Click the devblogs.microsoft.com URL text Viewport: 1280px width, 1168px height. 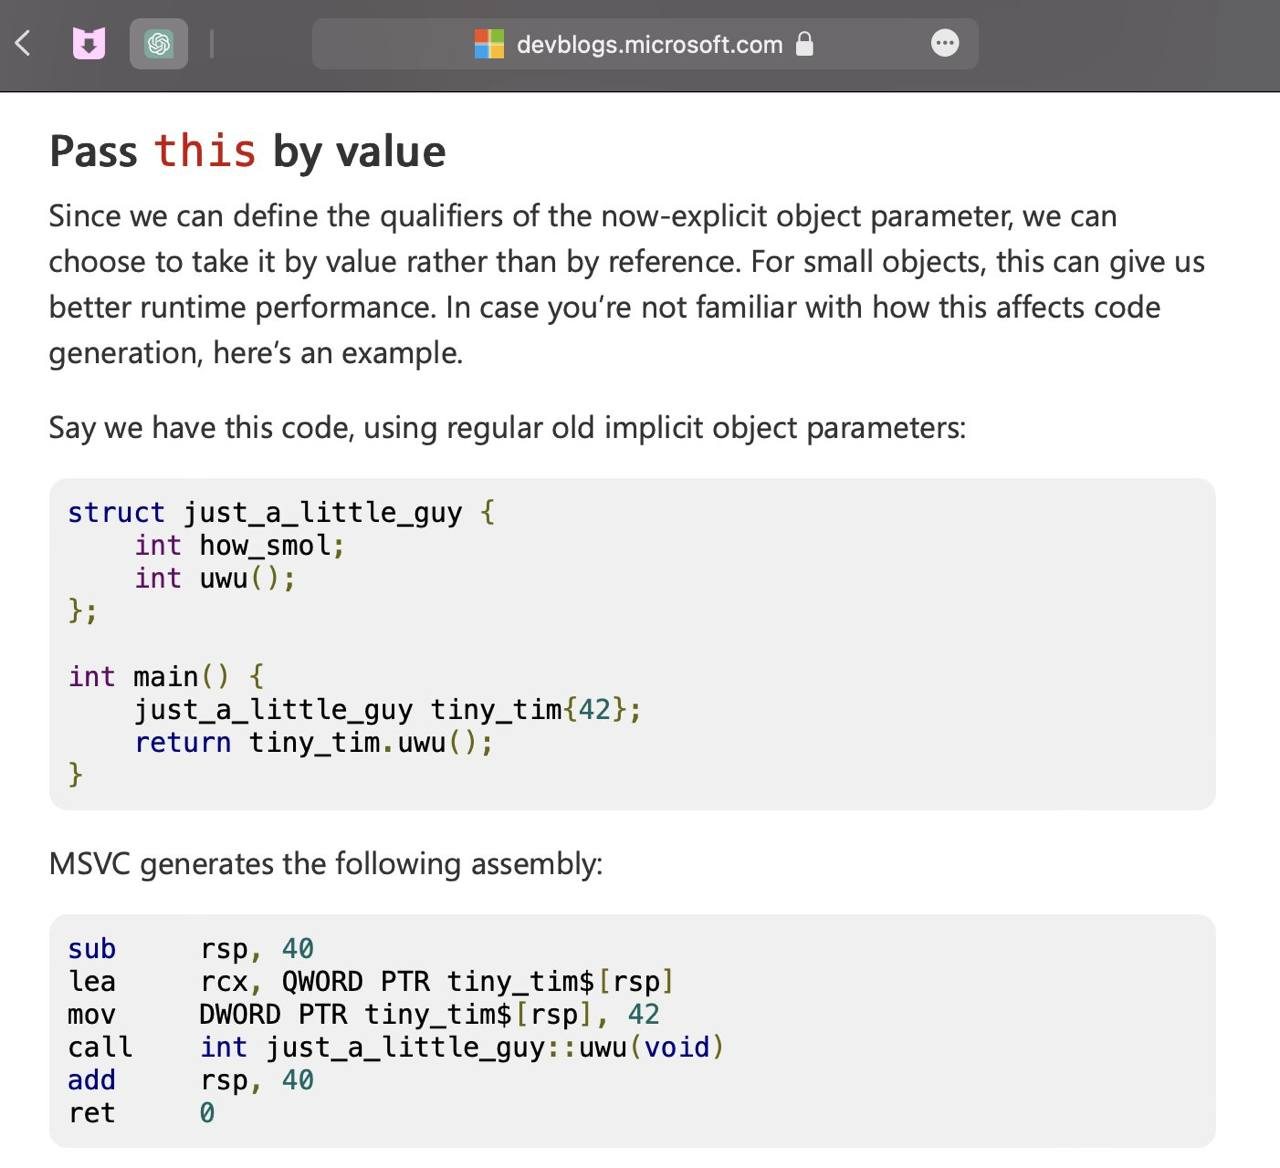[649, 45]
